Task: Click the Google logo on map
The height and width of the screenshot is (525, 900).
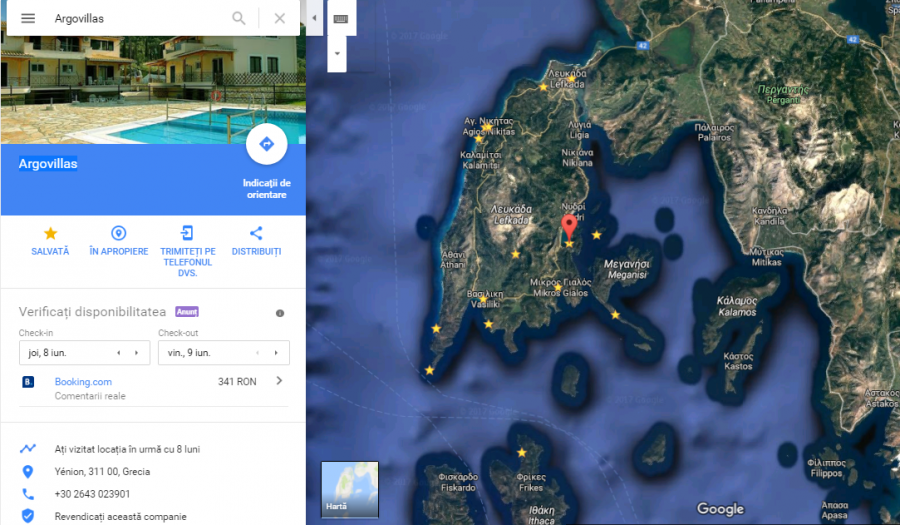Action: 720,509
